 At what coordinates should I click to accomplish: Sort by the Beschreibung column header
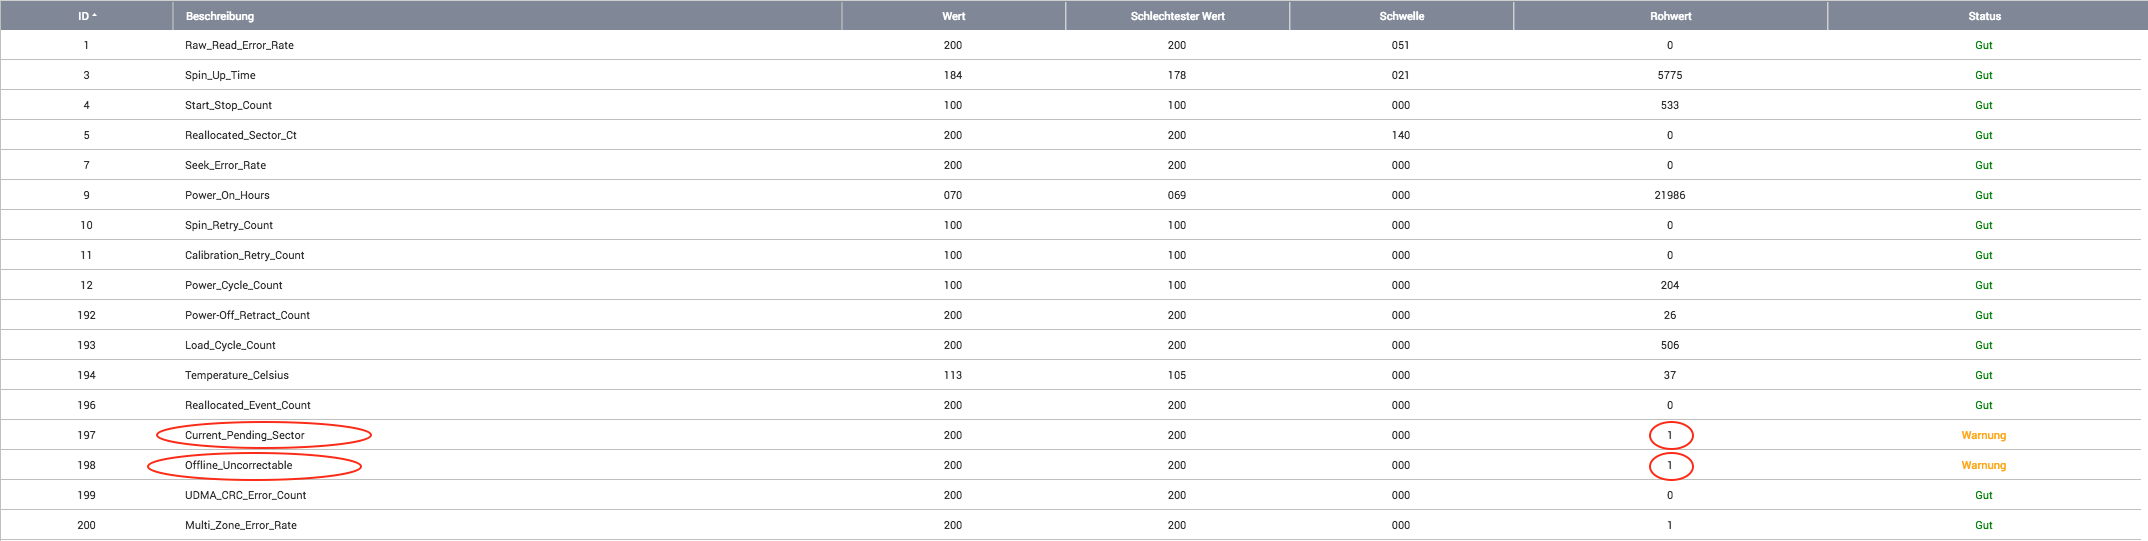click(220, 16)
